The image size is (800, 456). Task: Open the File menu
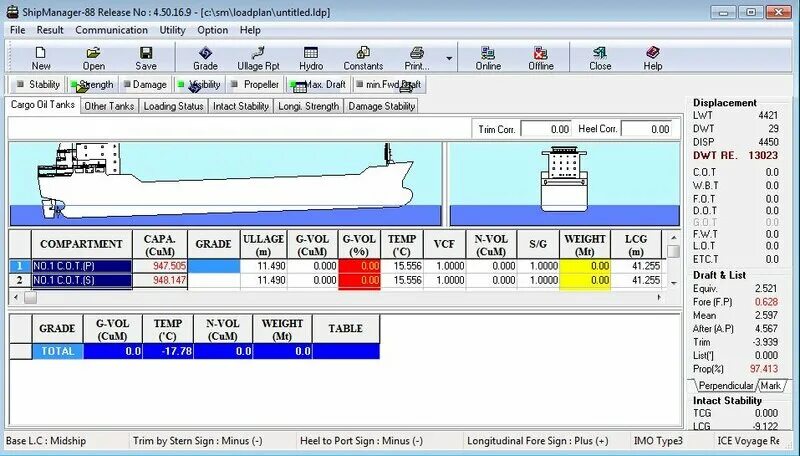click(17, 30)
